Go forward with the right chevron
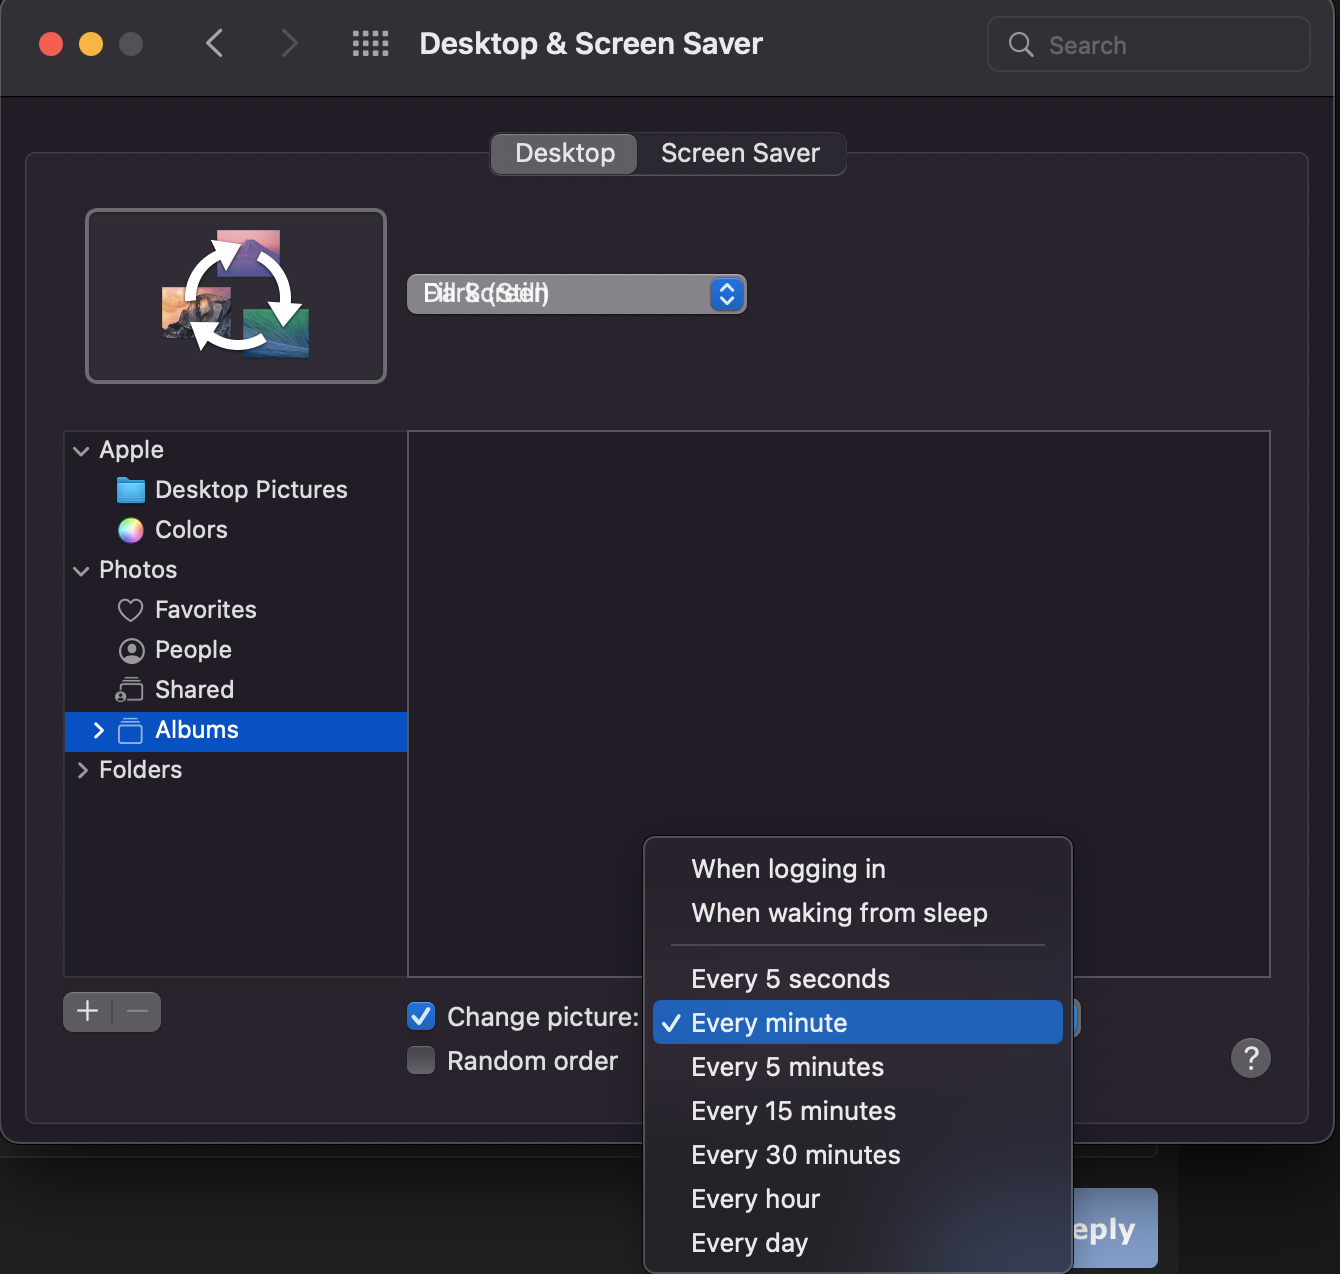The height and width of the screenshot is (1274, 1340). 289,44
